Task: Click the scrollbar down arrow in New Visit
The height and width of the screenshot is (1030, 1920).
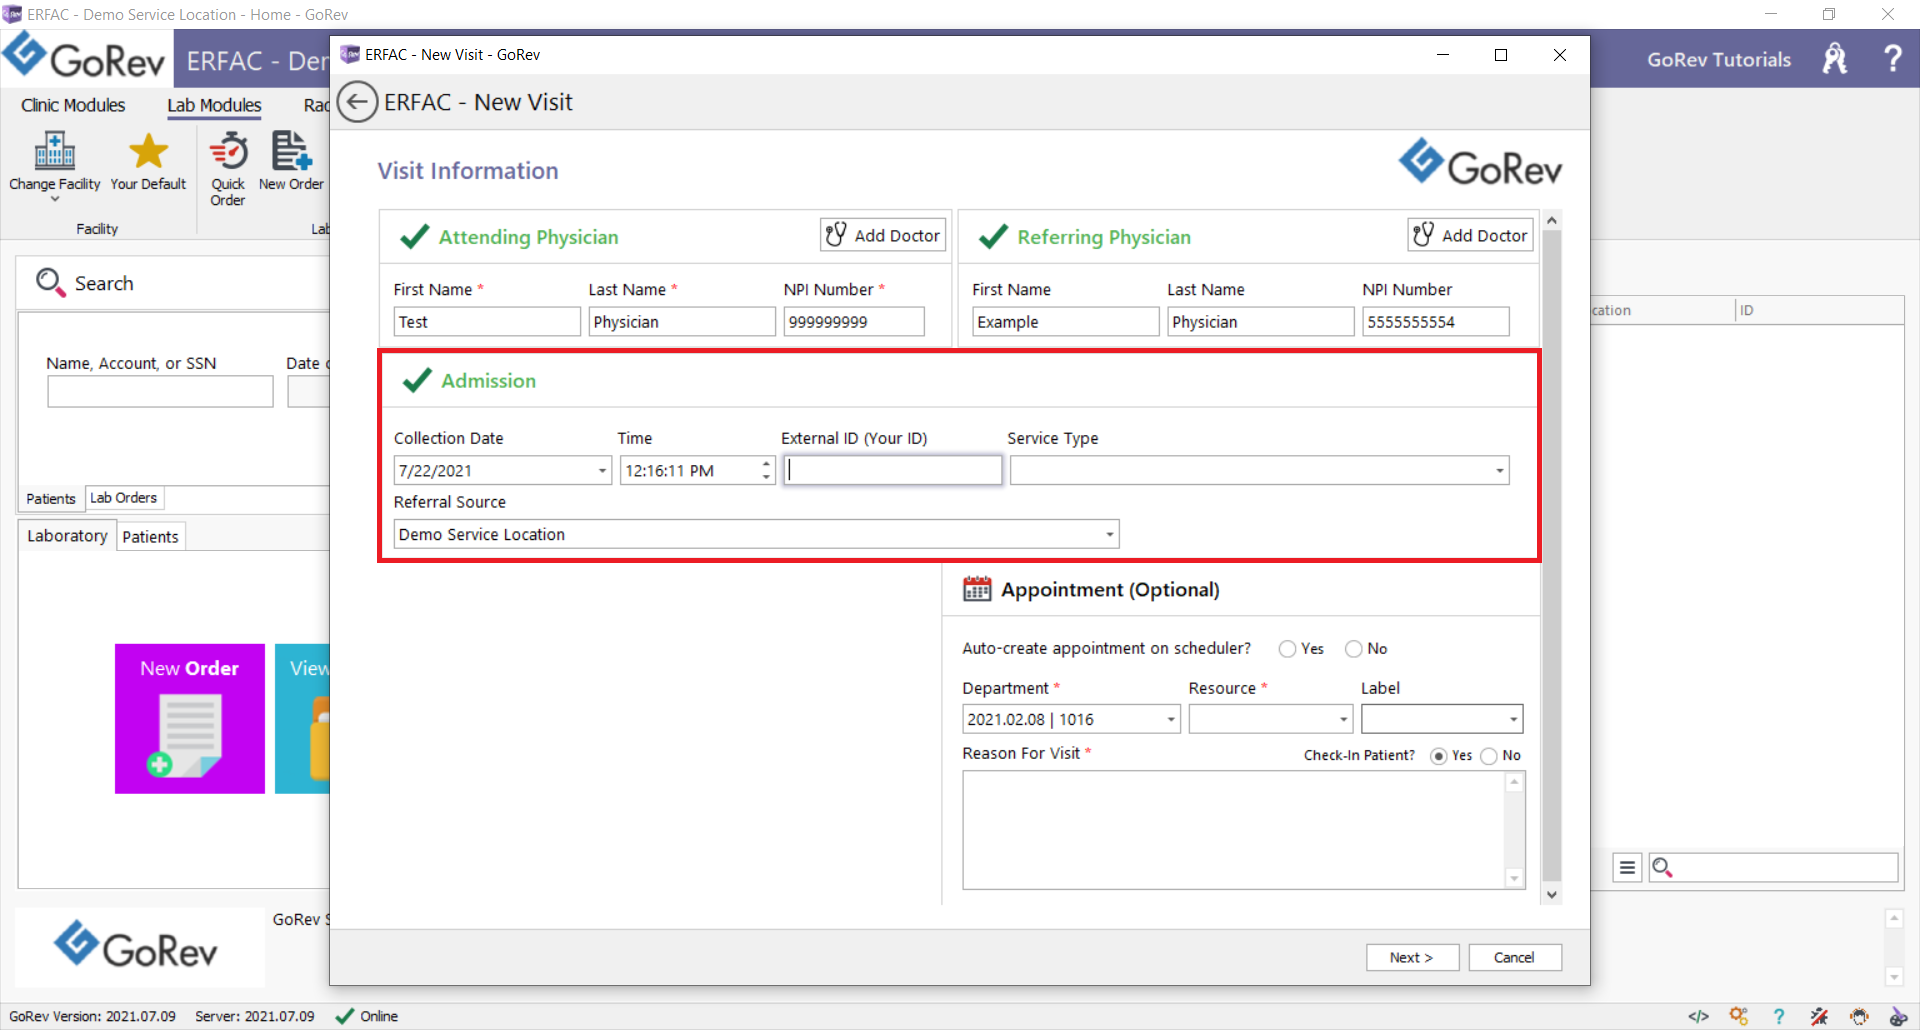Action: click(1552, 895)
